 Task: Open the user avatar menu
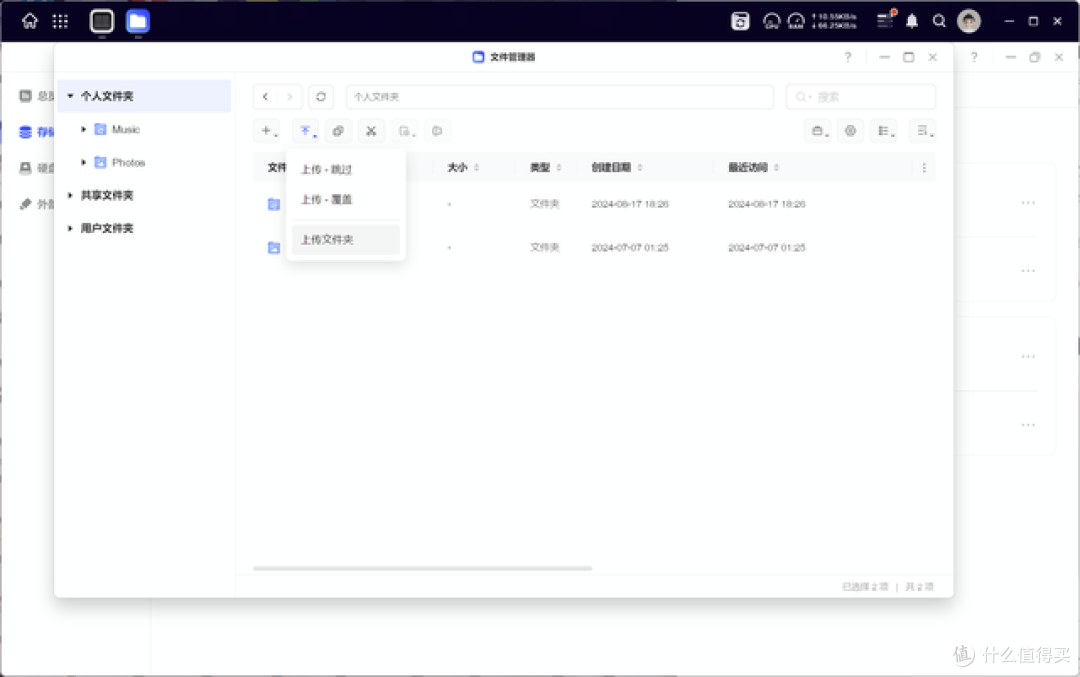click(968, 21)
